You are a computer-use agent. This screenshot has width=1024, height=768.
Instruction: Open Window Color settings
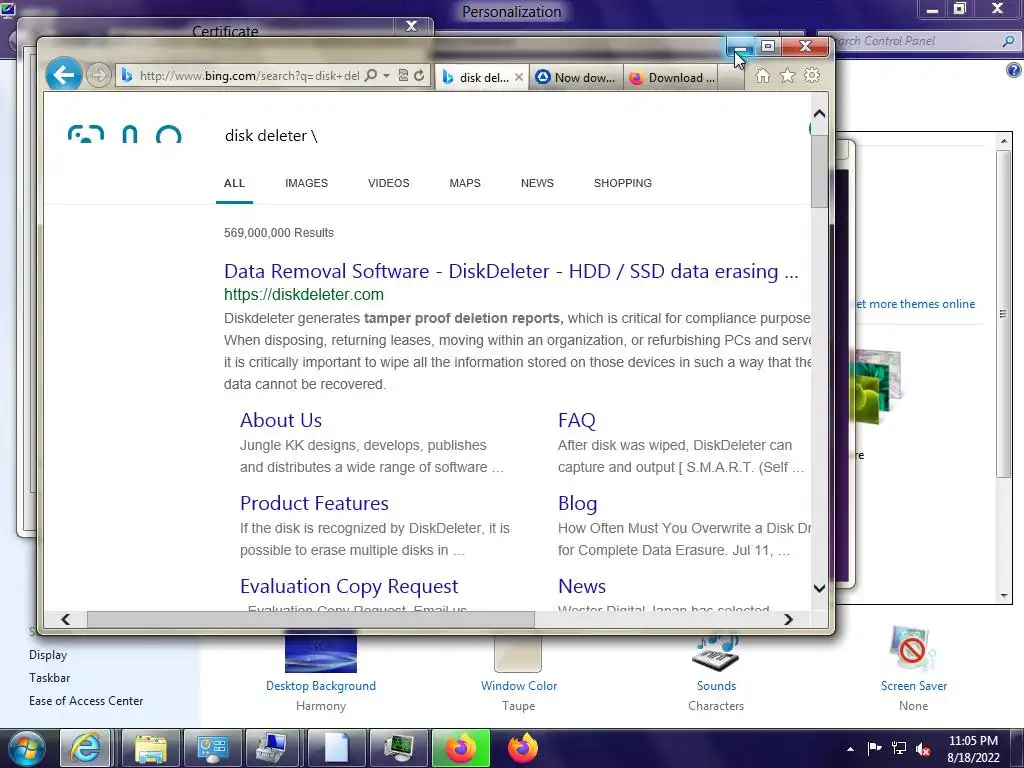[x=519, y=686]
